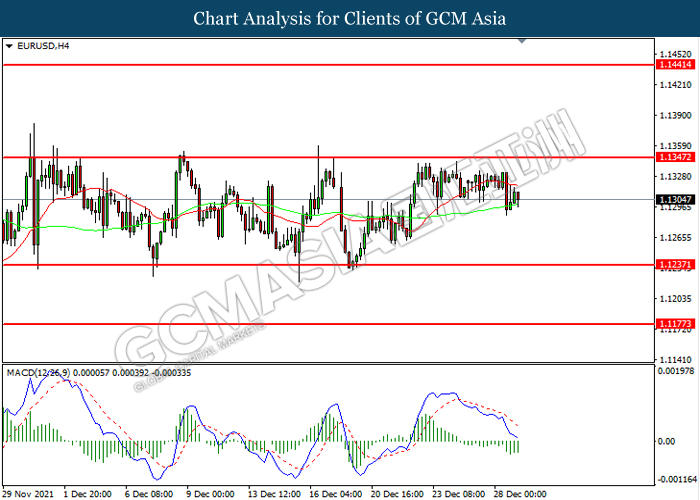Click the 1.14520 price axis value
Screen dimensions: 700x500
pos(675,54)
